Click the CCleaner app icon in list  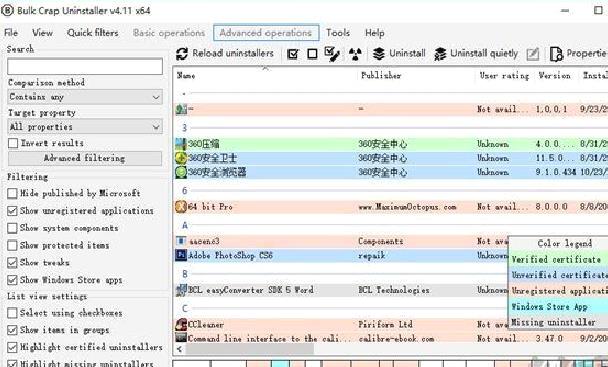(x=181, y=324)
